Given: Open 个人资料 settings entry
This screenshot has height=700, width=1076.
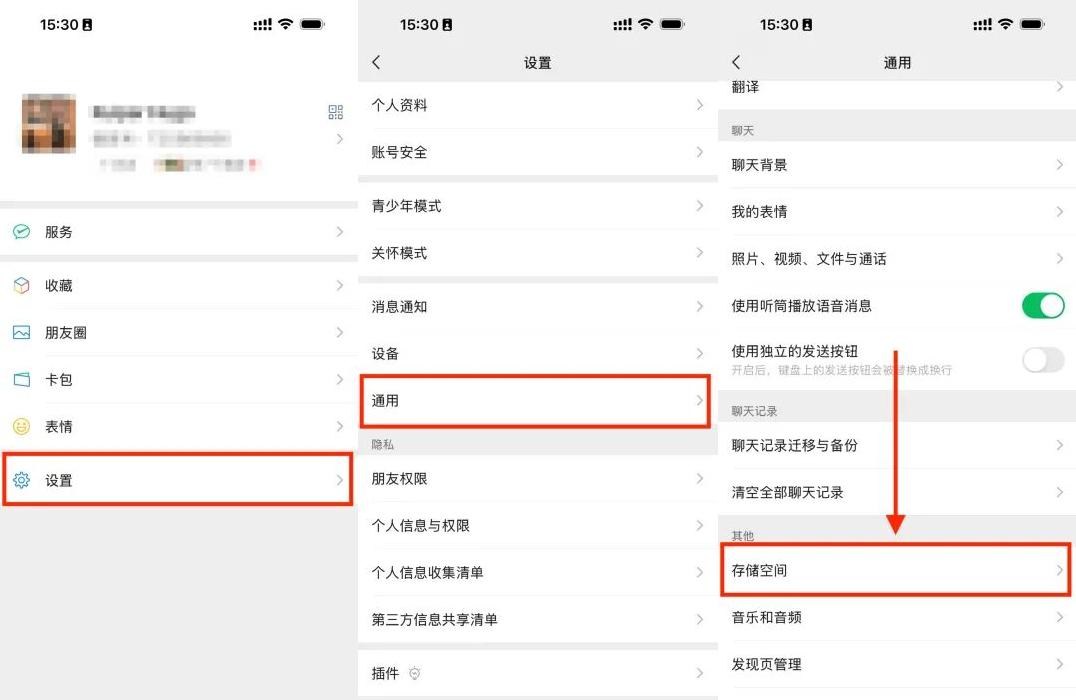Looking at the screenshot, I should [538, 105].
